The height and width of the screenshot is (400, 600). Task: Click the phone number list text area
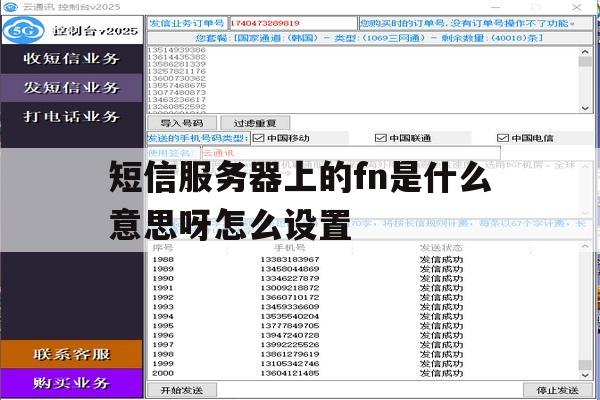364,80
